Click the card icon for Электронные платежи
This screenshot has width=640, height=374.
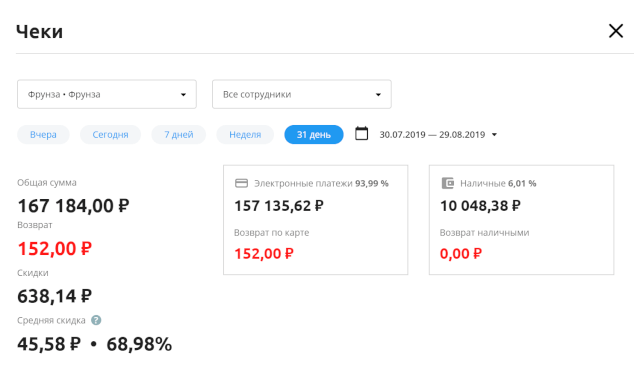pos(241,183)
